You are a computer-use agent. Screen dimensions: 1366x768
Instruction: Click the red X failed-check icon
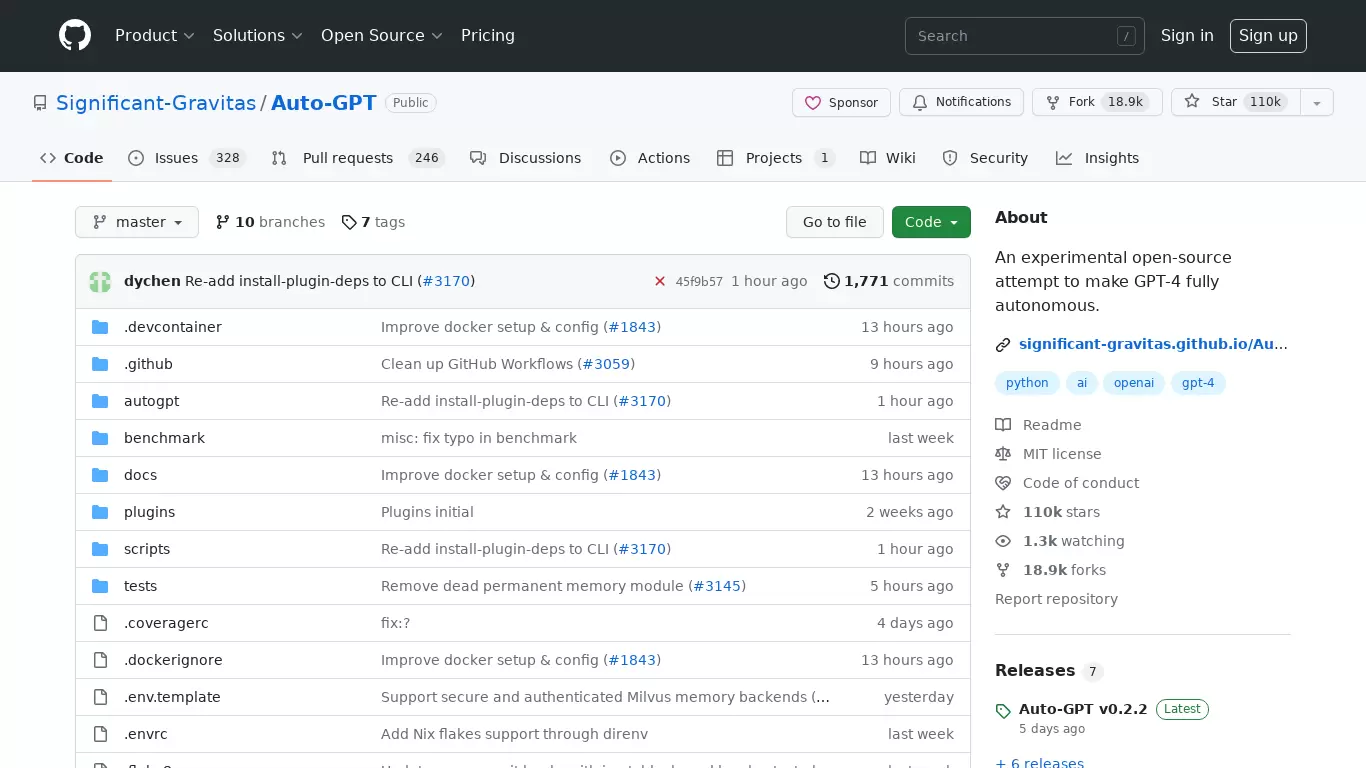tap(660, 281)
